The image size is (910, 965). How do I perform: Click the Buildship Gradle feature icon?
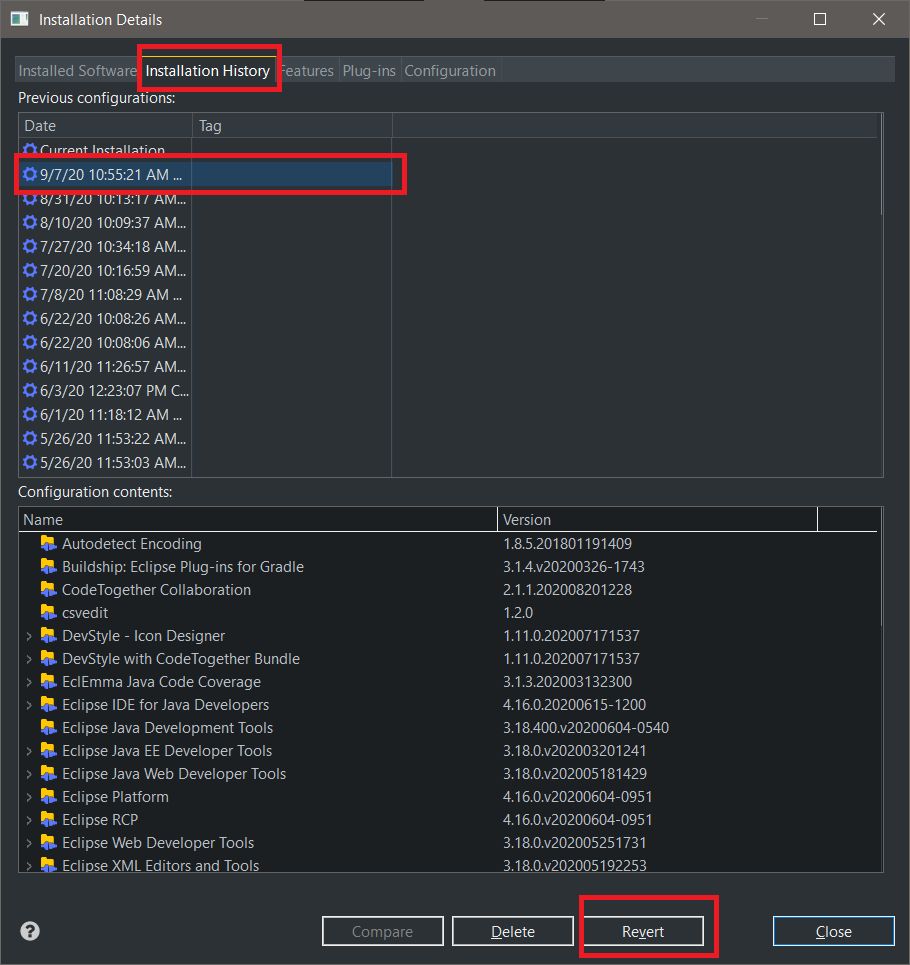(49, 566)
